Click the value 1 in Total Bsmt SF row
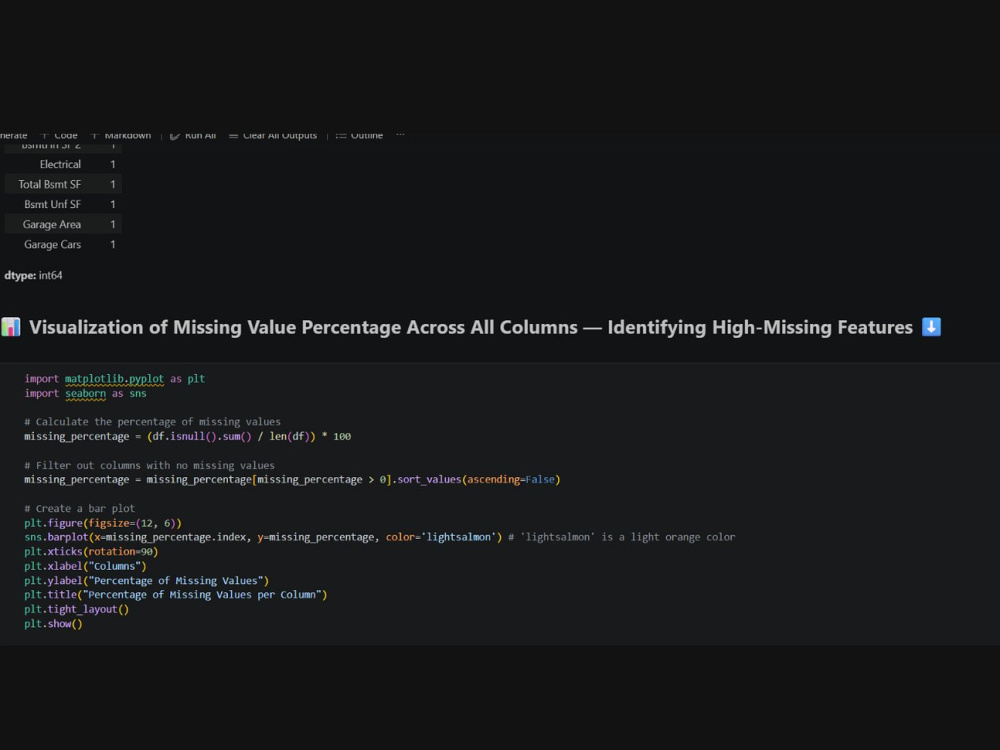The height and width of the screenshot is (750, 1000). pyautogui.click(x=113, y=184)
